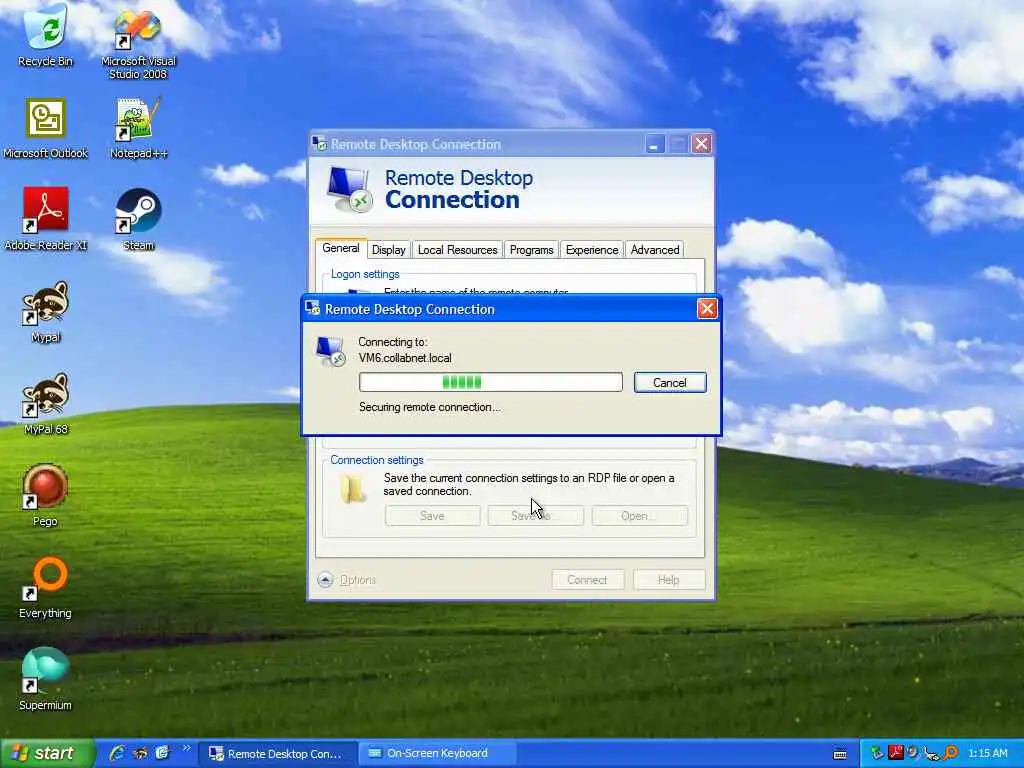
Task: Close the main Remote Desktop Connection window
Action: point(701,144)
